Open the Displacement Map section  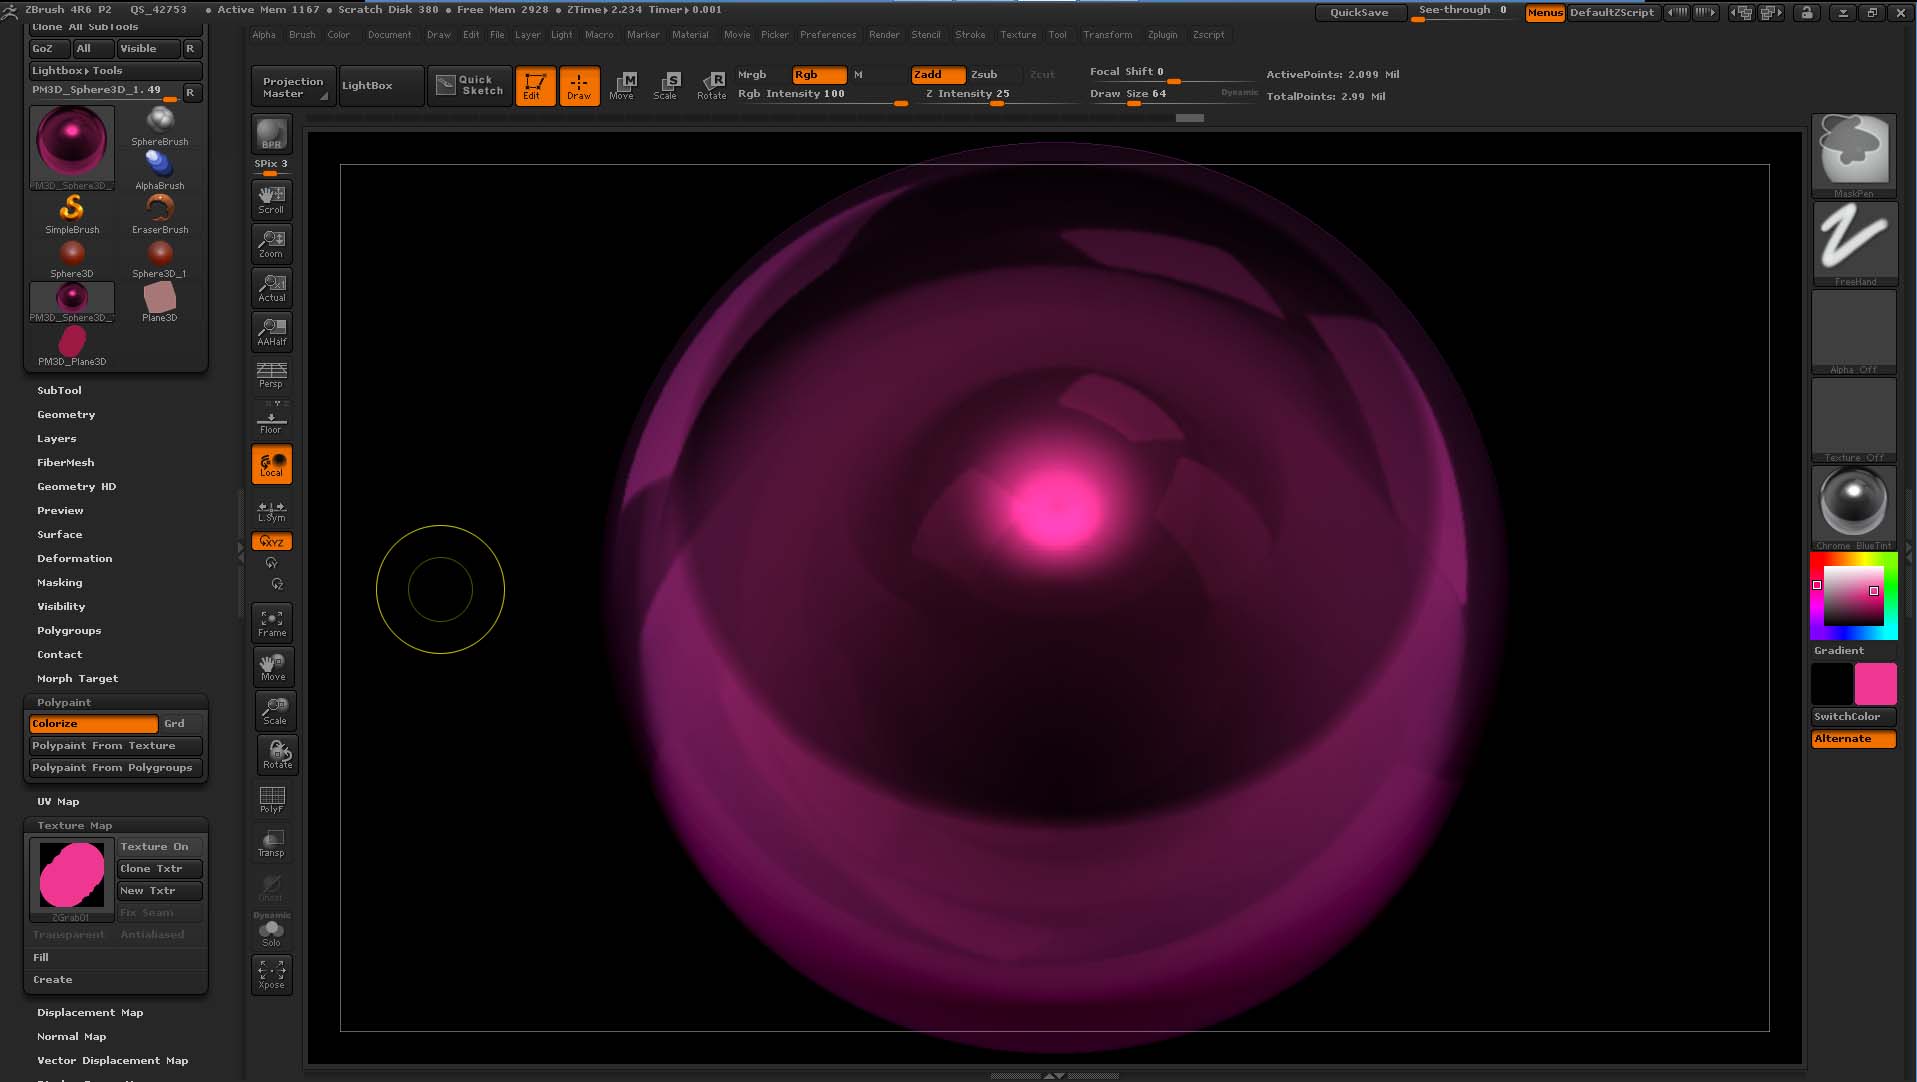point(90,1012)
